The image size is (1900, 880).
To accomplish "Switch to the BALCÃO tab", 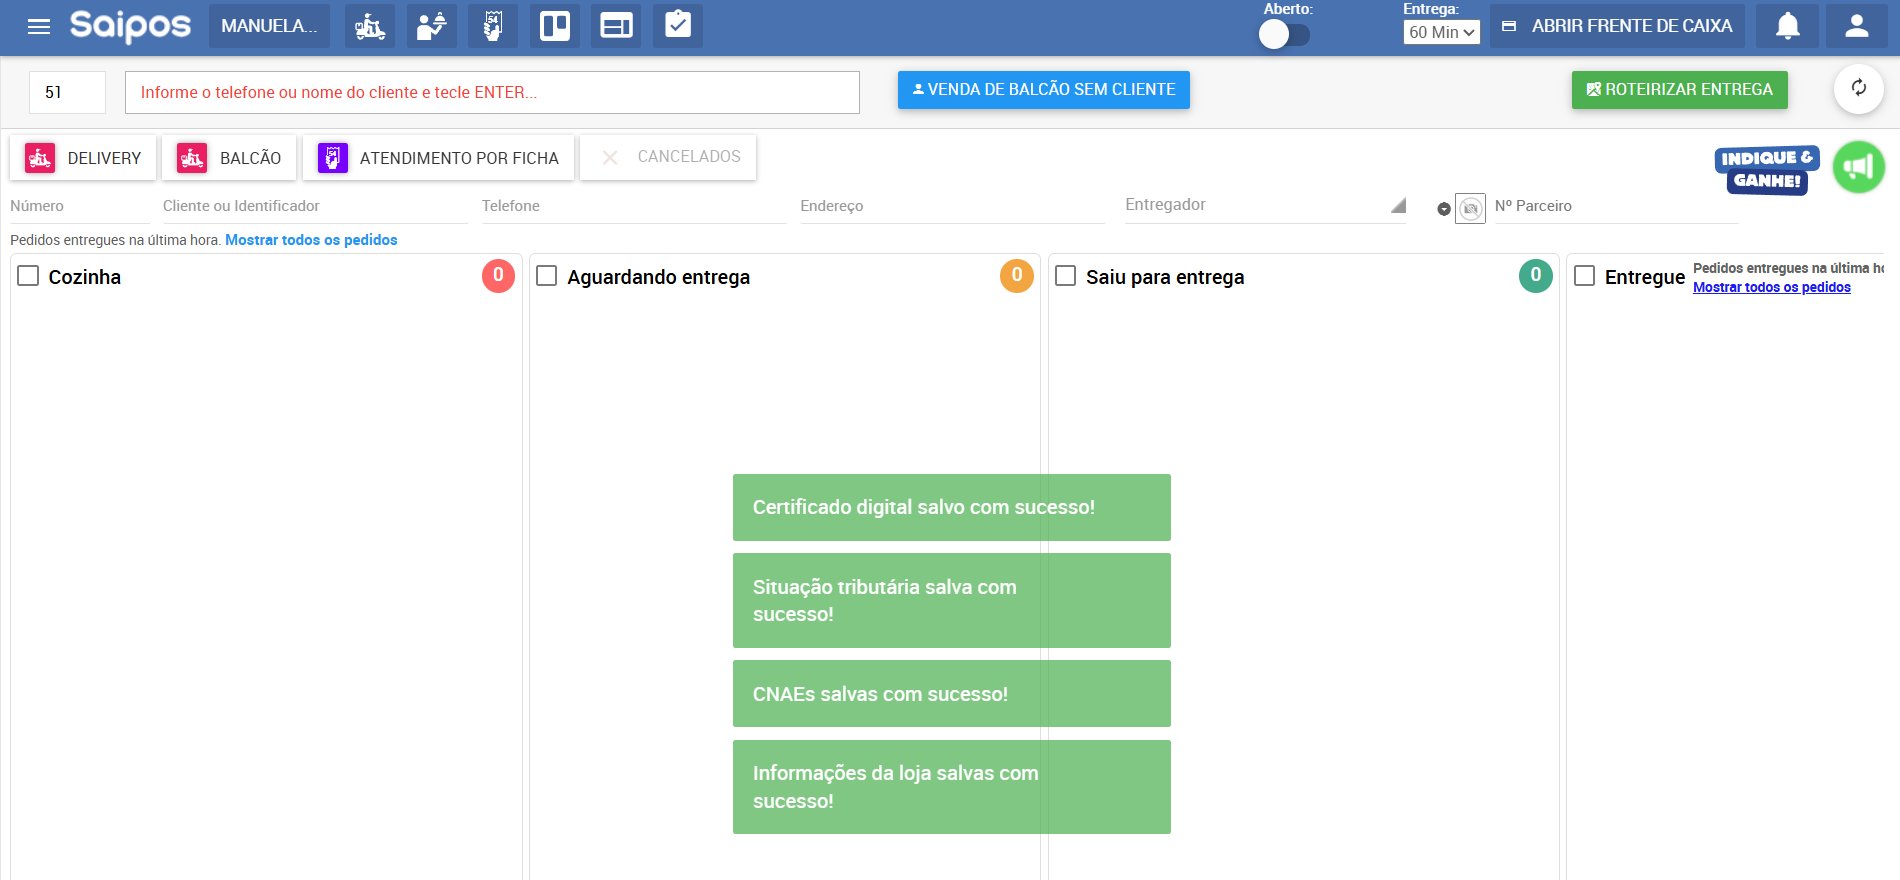I will click(230, 158).
